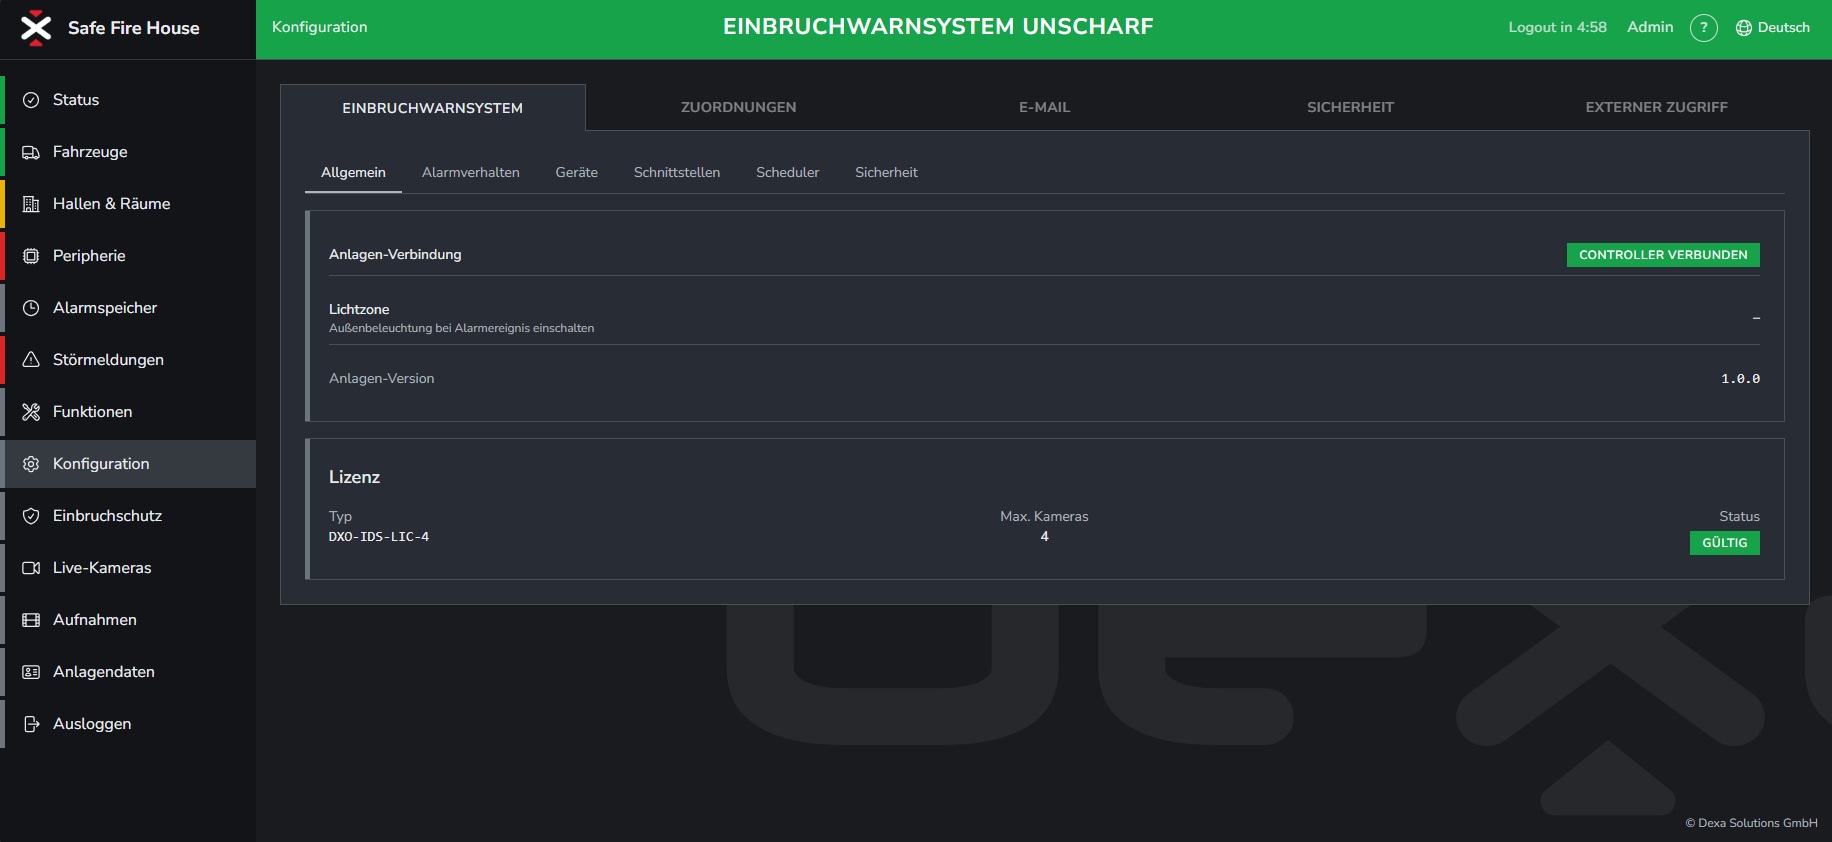Open the EXTERNER ZUGRIFF tab
Image resolution: width=1832 pixels, height=842 pixels.
[x=1656, y=107]
